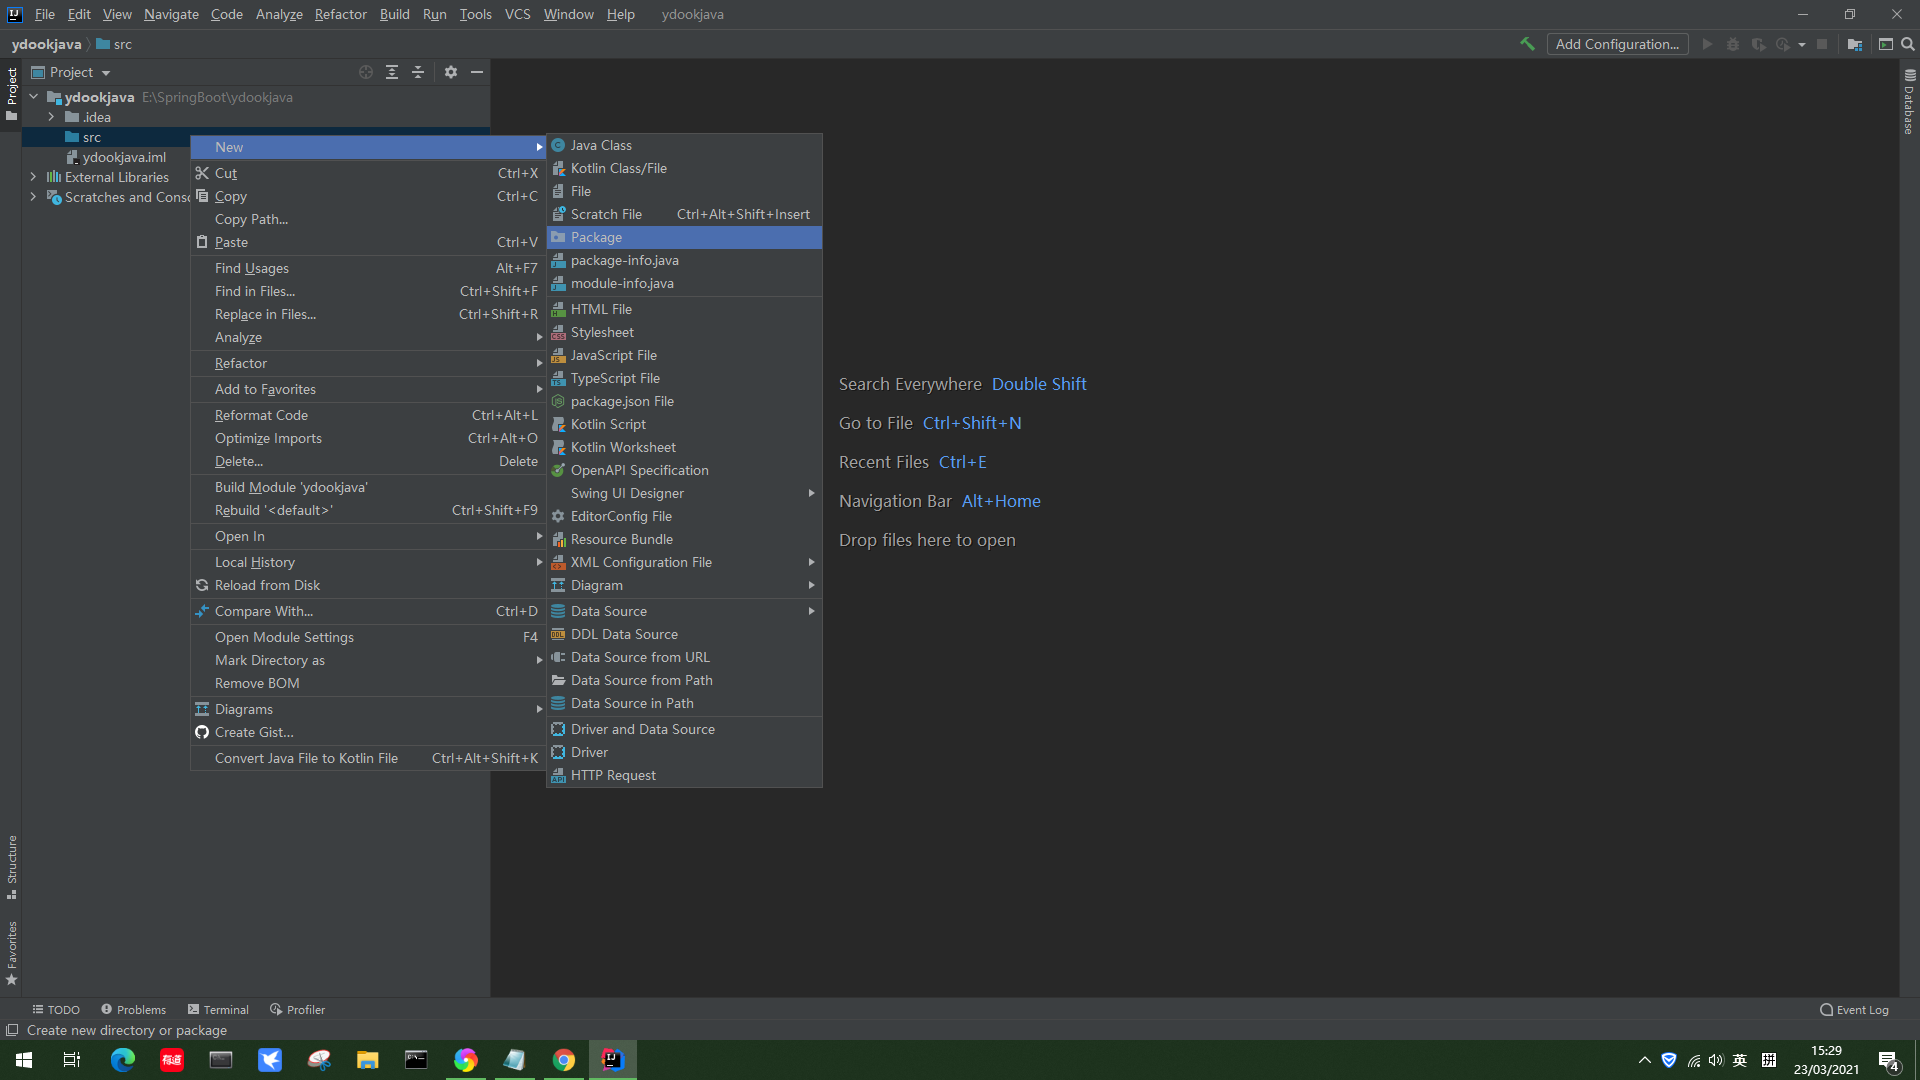
Task: Select the ydookjava.iml file in the tree
Action: (124, 157)
